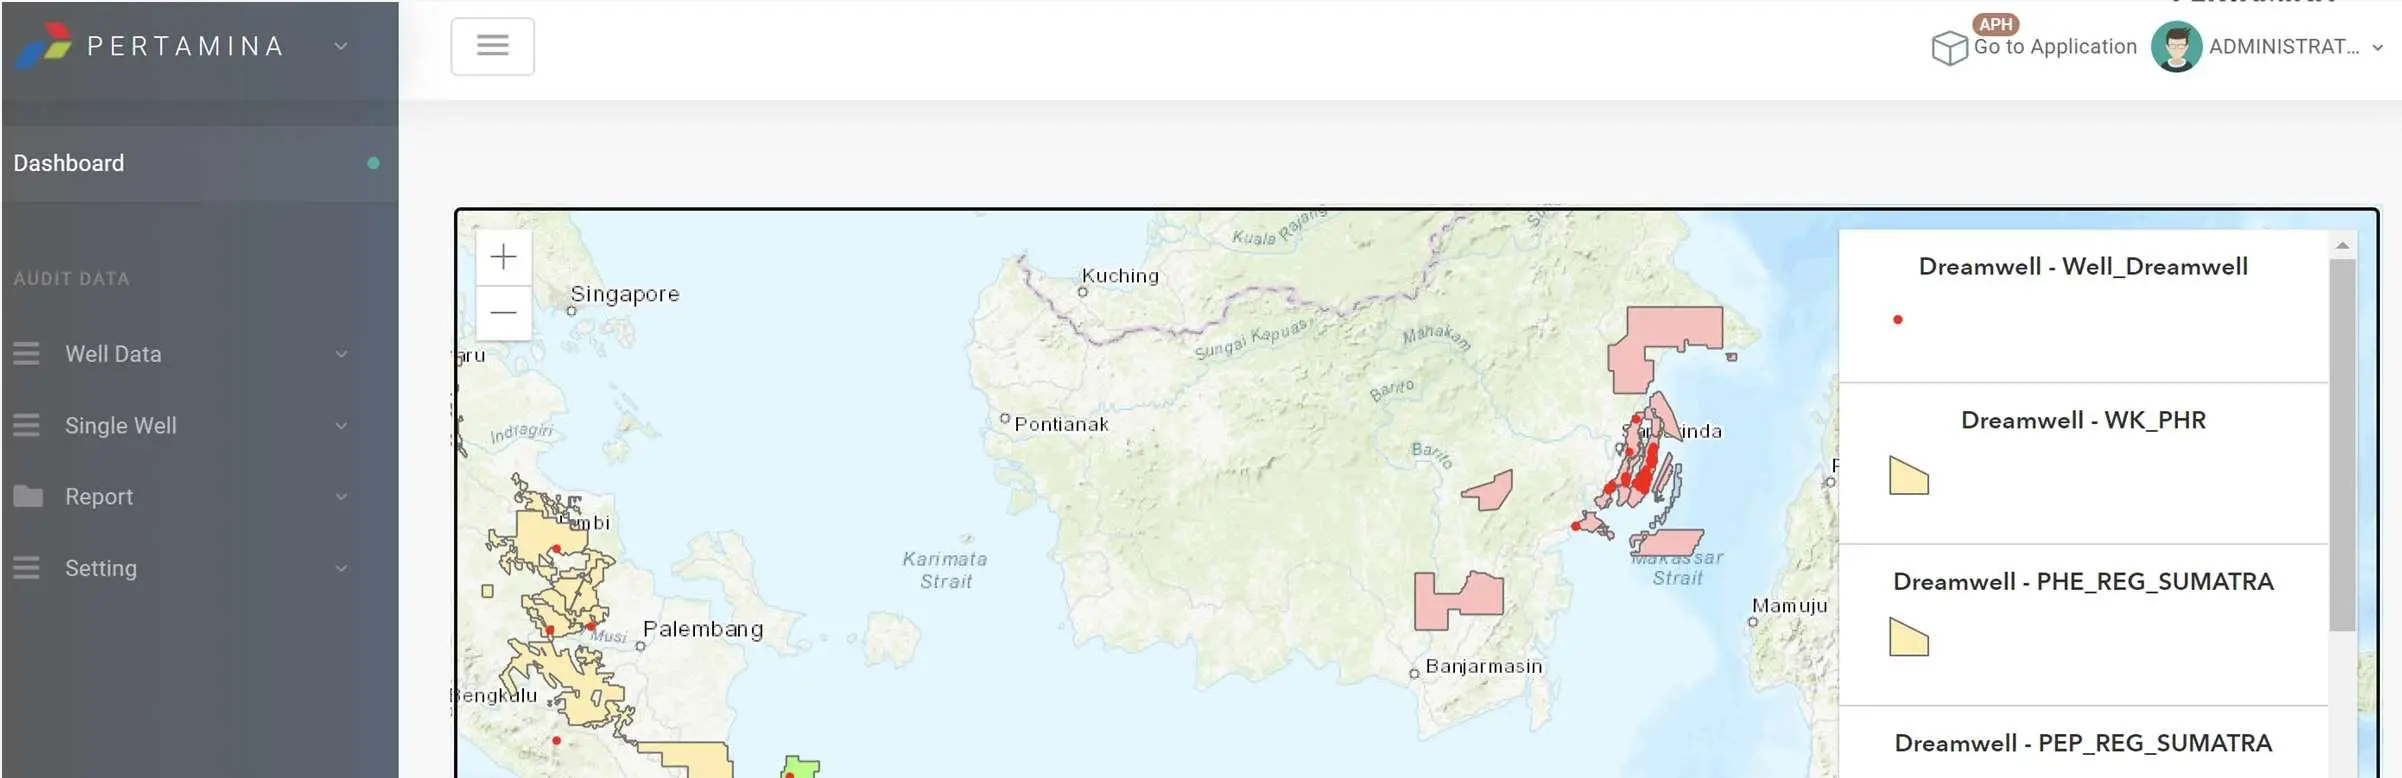2402x778 pixels.
Task: Click the red Well_Dreamwell legend dot
Action: click(x=1897, y=320)
